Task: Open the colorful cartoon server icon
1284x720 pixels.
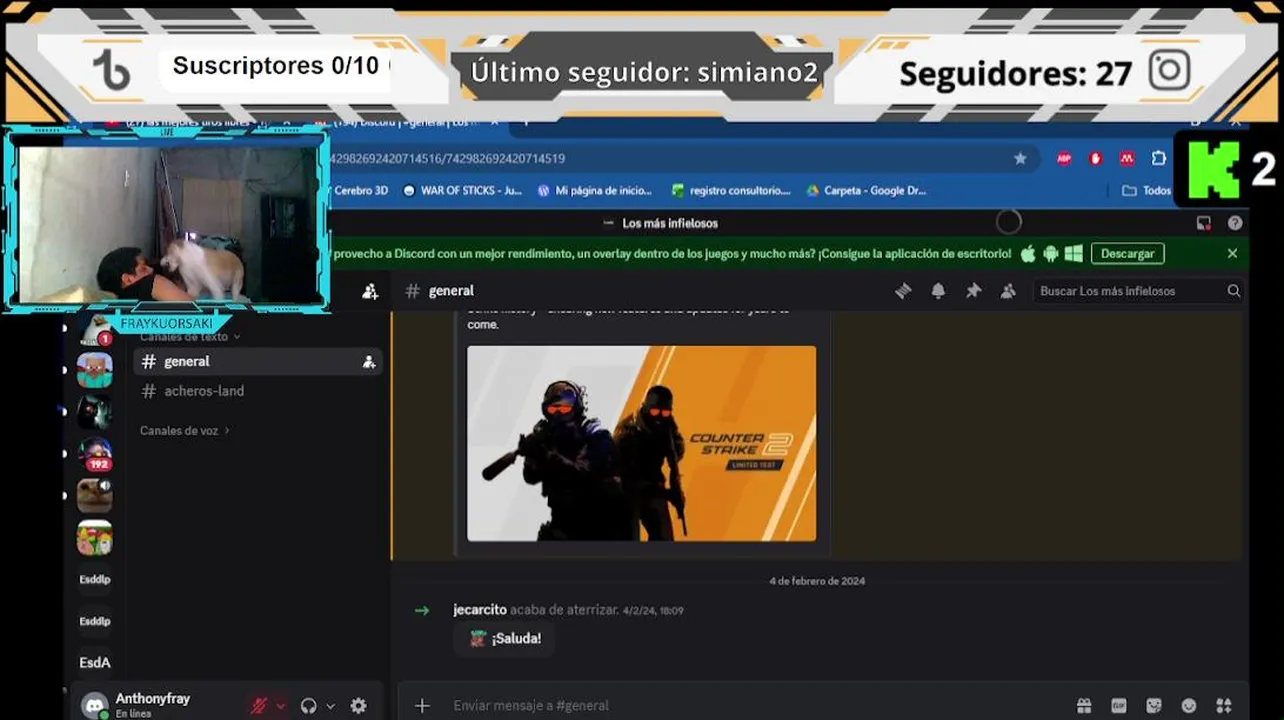Action: point(95,538)
